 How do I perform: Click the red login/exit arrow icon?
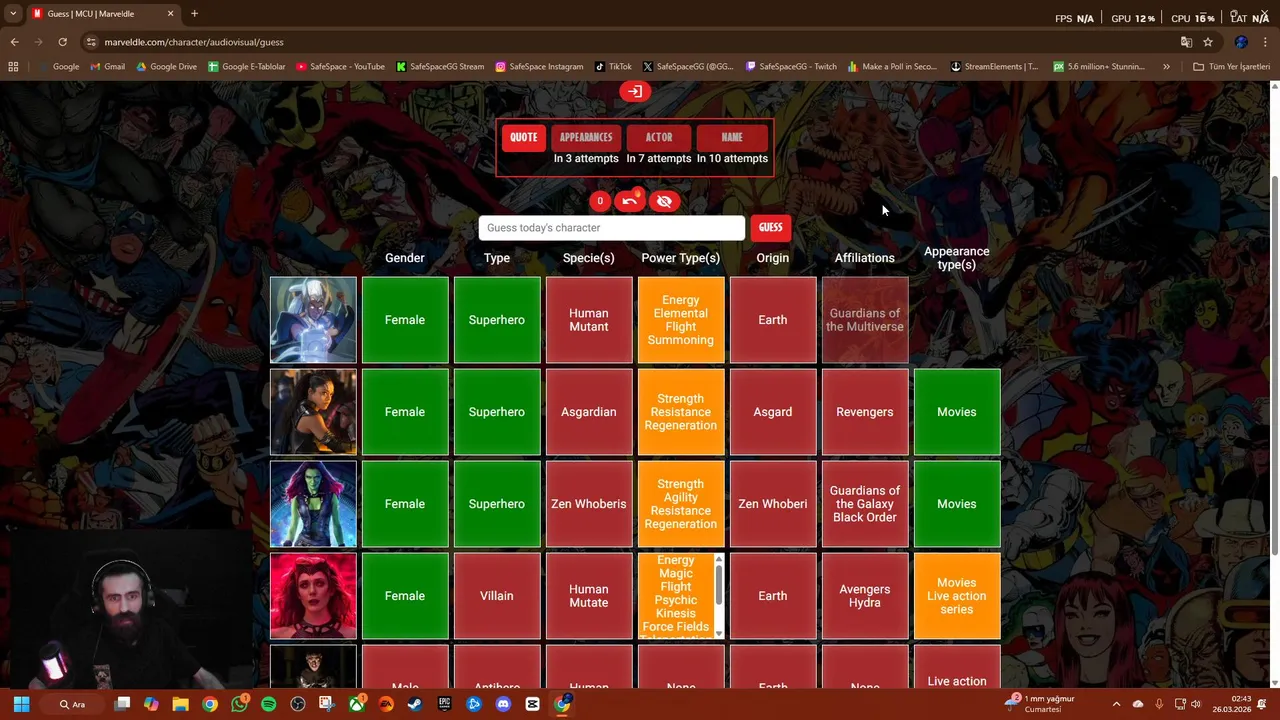tap(634, 91)
